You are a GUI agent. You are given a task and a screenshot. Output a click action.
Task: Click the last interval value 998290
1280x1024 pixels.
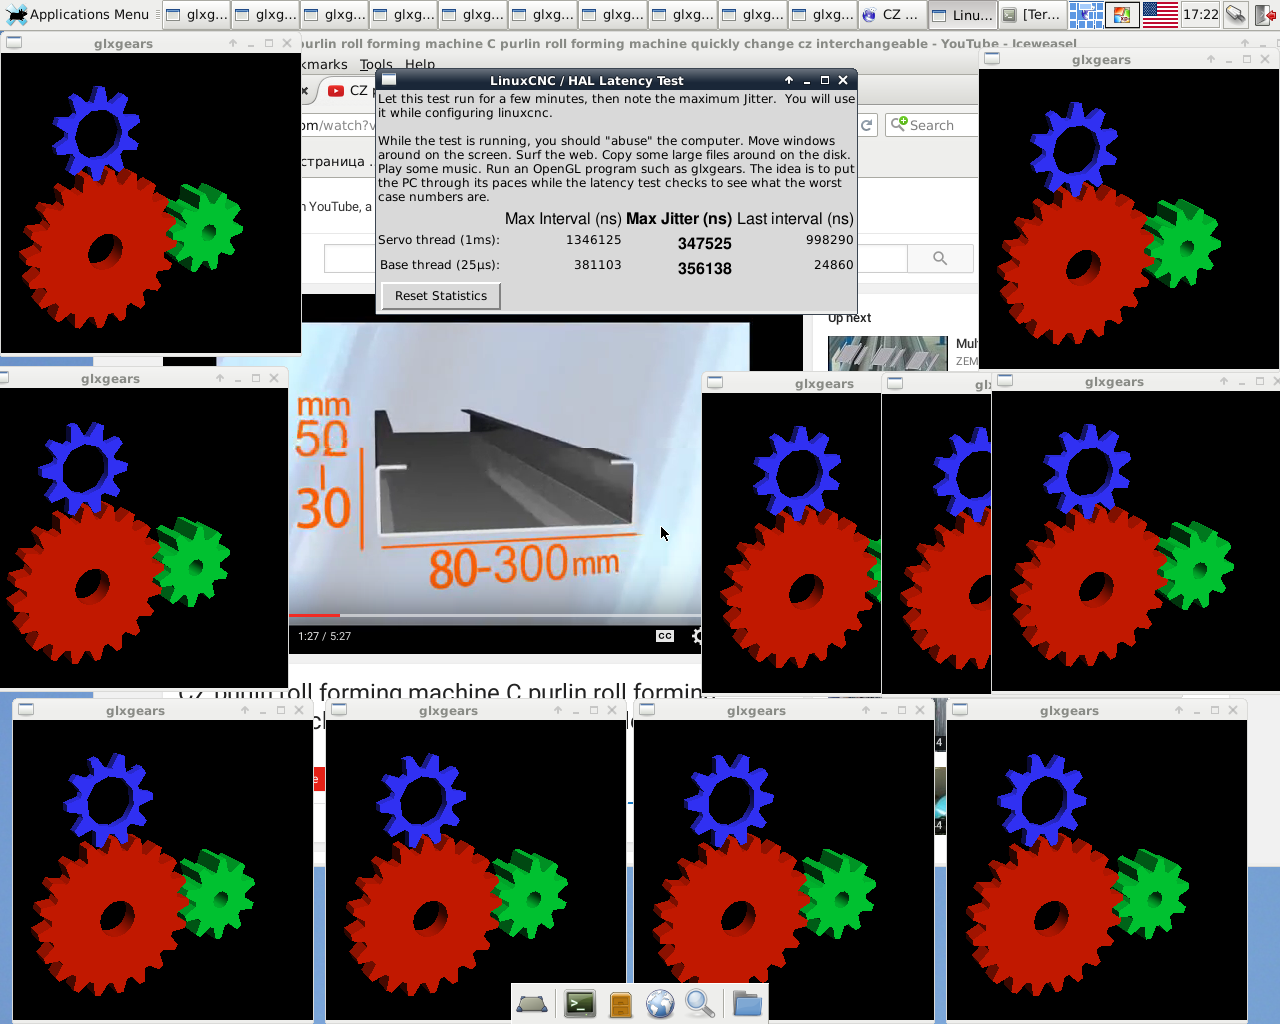(830, 240)
